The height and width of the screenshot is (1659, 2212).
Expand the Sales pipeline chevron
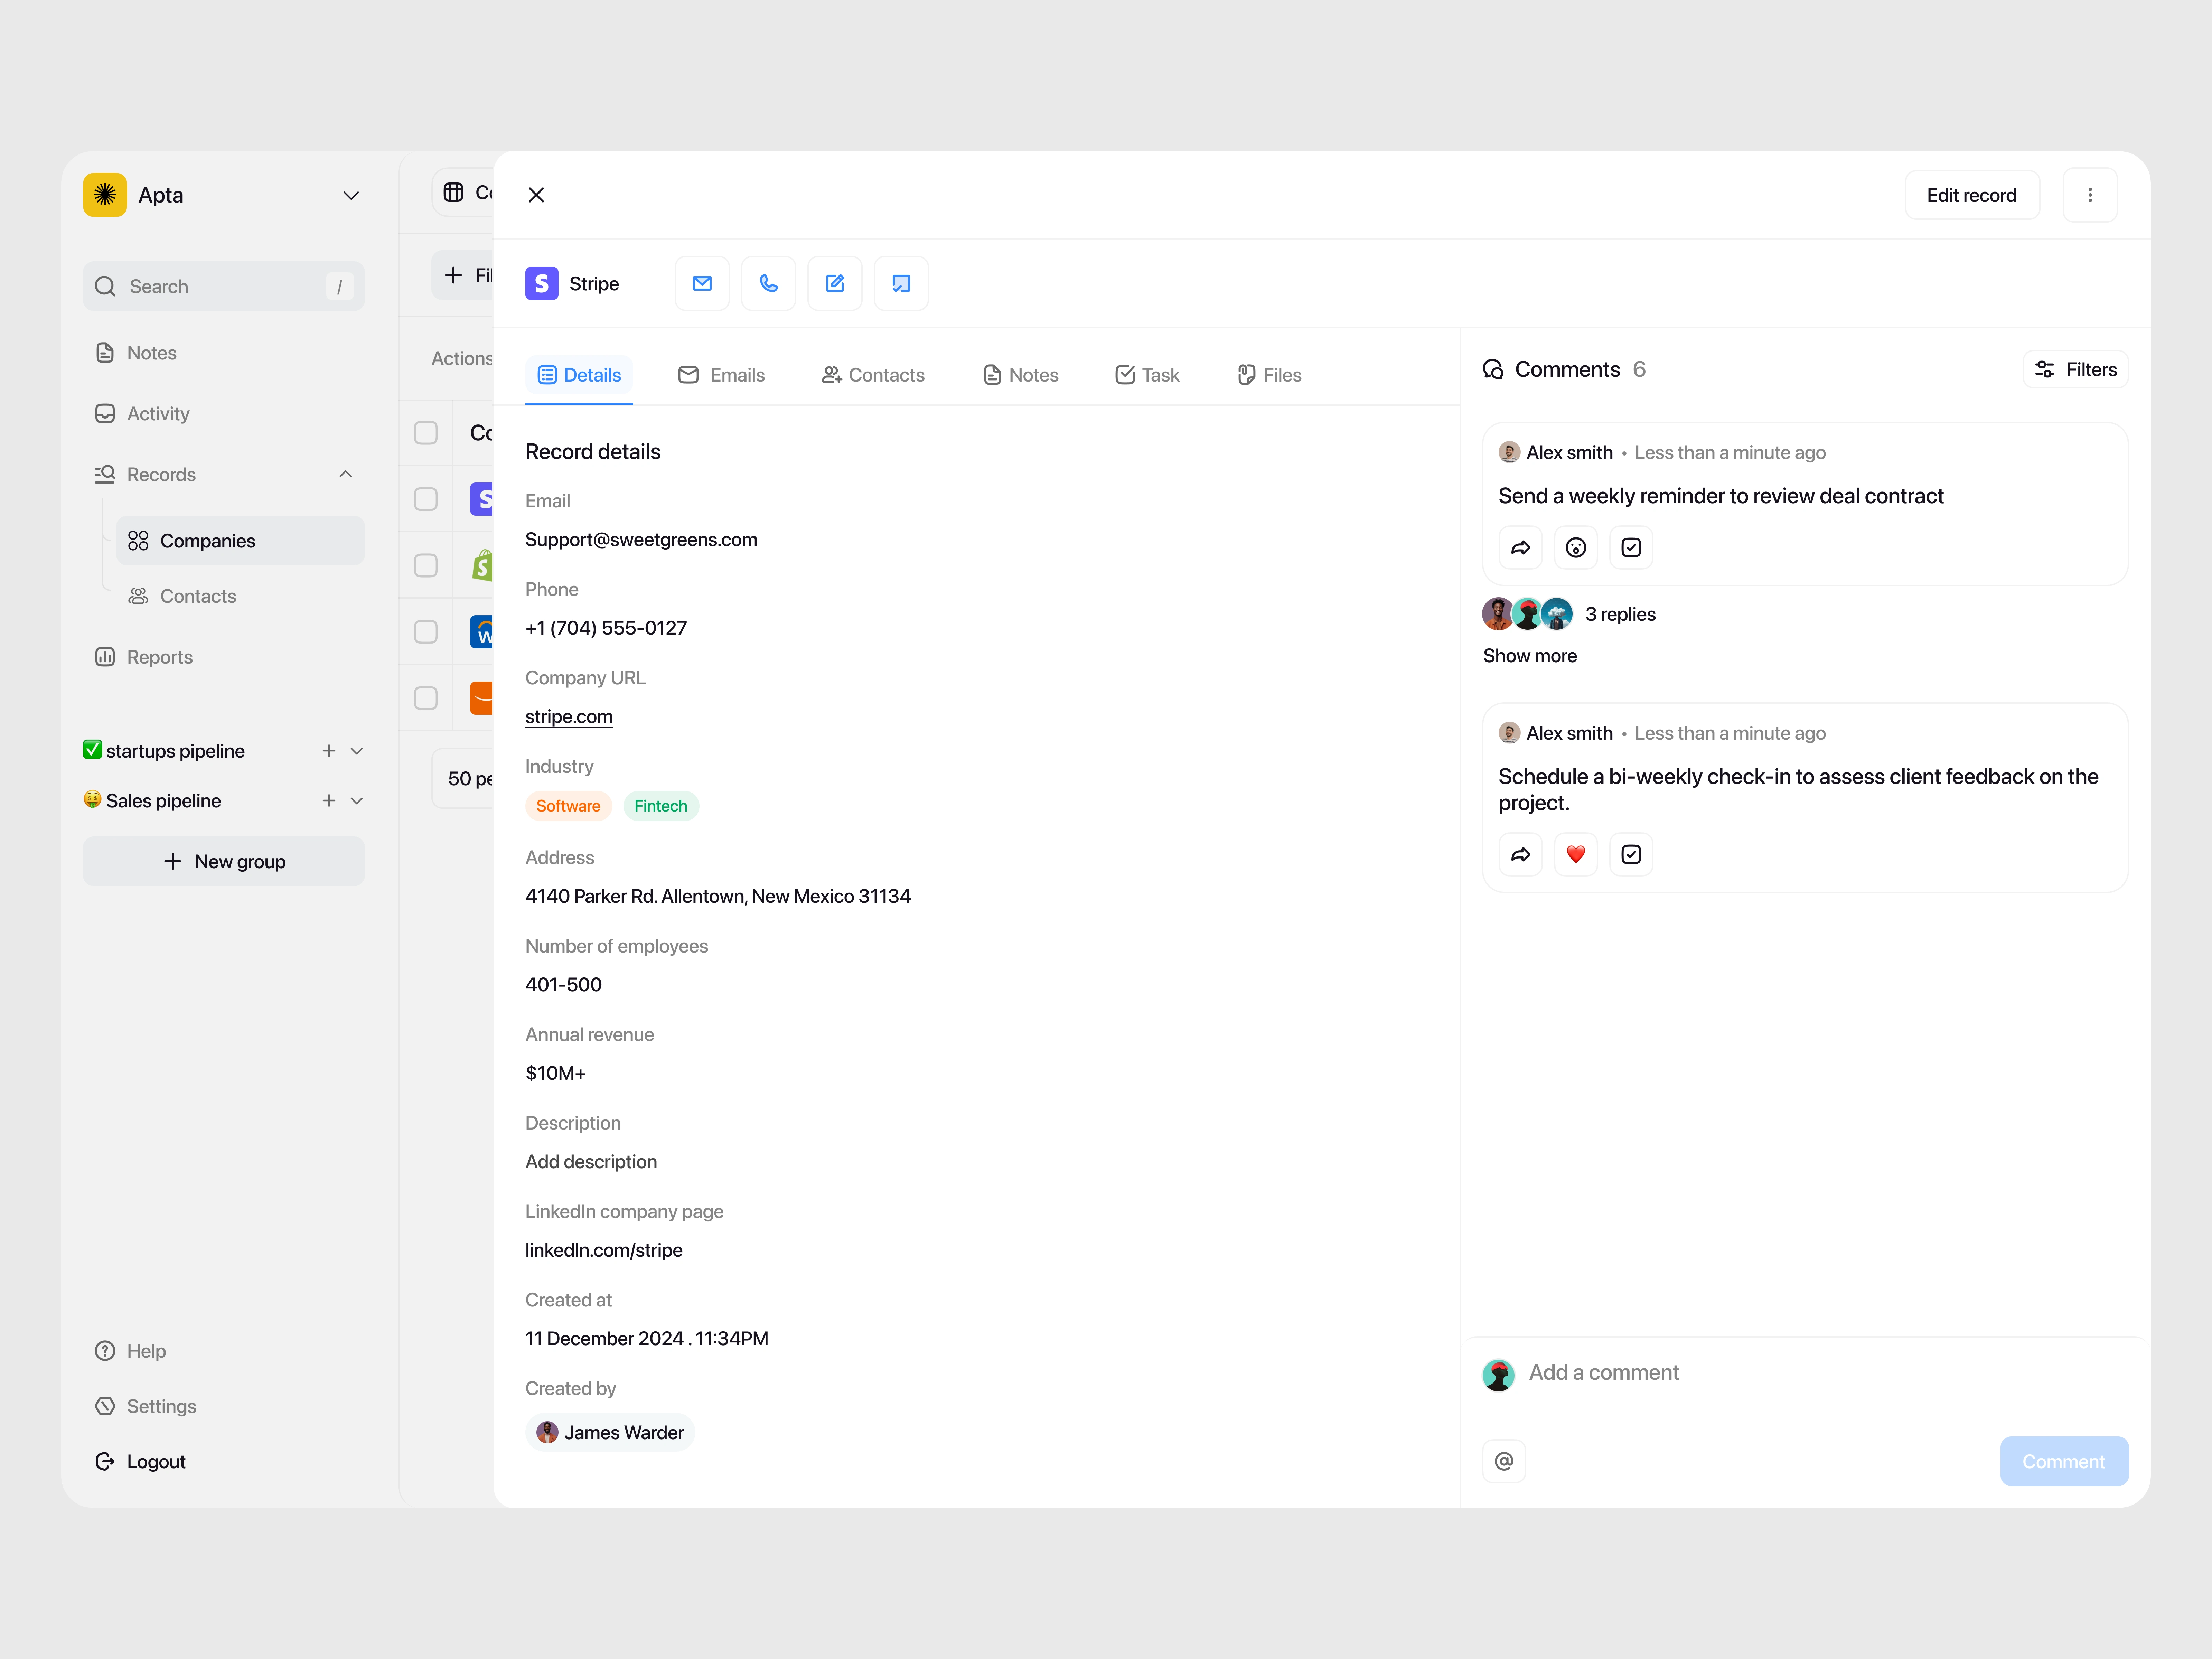pyautogui.click(x=357, y=801)
